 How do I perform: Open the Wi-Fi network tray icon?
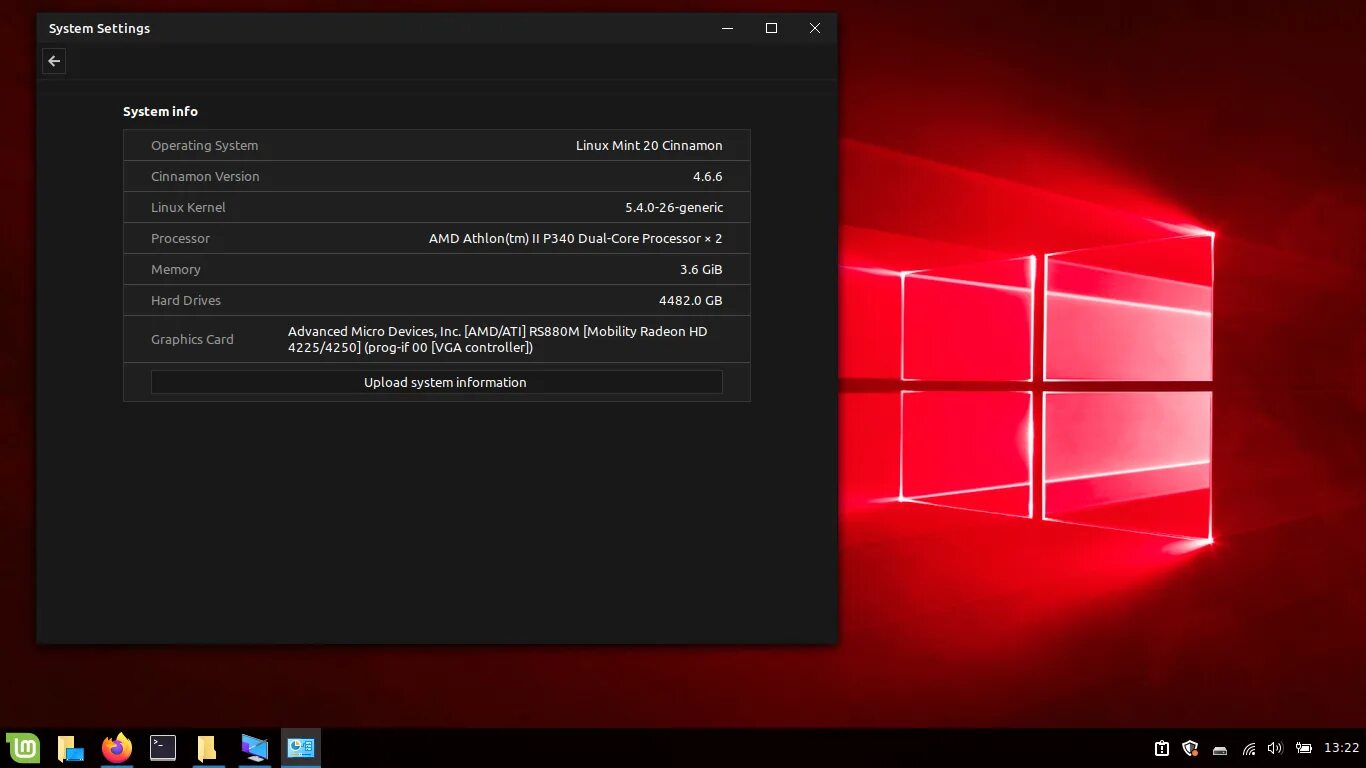point(1248,748)
